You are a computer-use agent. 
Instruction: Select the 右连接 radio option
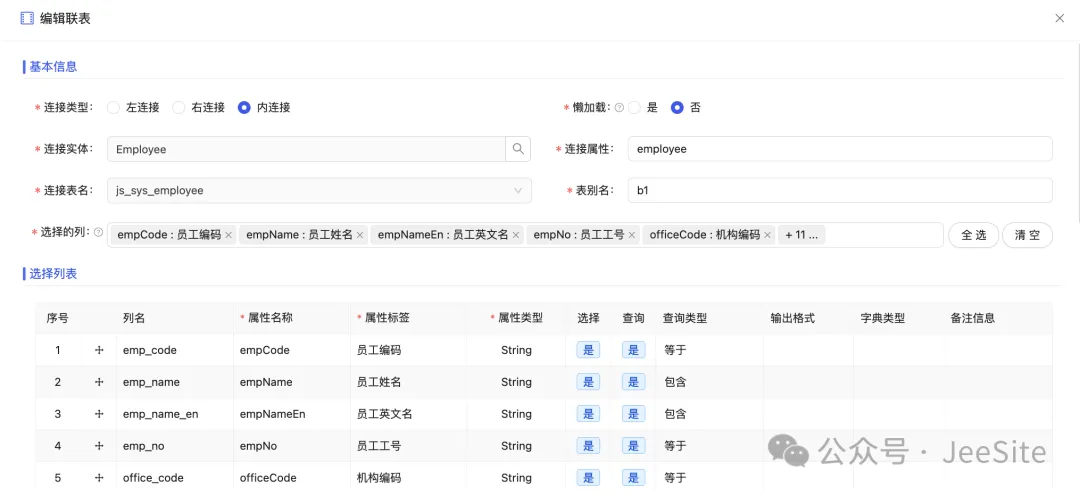pos(179,108)
